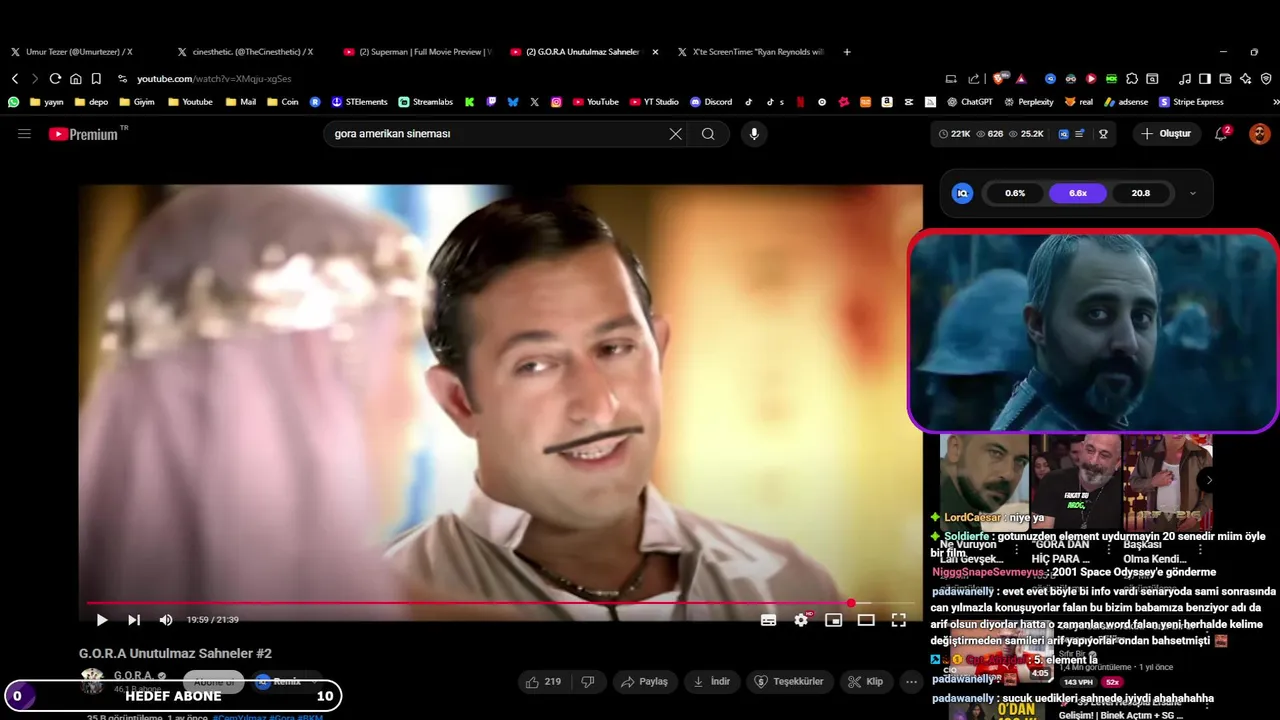The image size is (1280, 720).
Task: Open the Streamlabs bookmark
Action: [x=425, y=102]
